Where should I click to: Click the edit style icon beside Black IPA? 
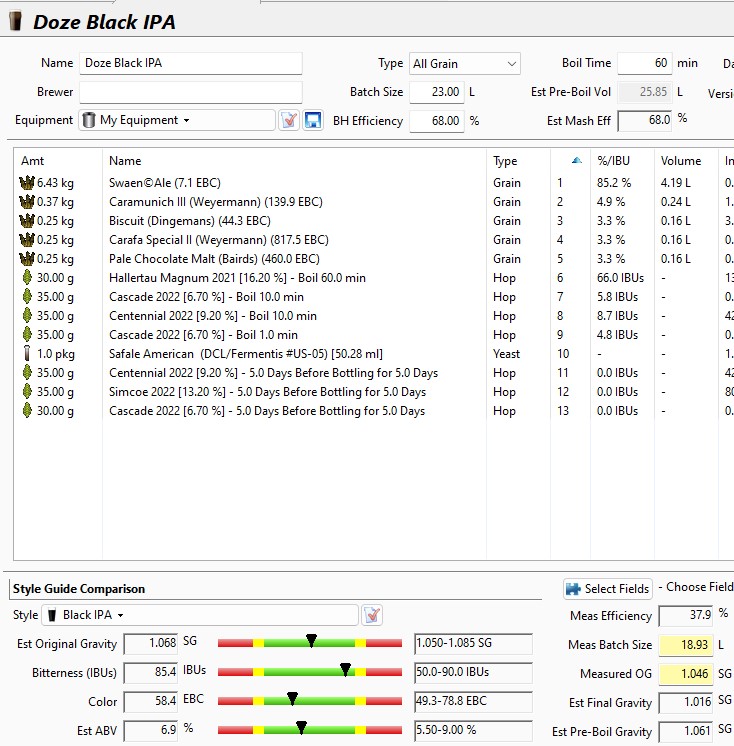point(372,615)
